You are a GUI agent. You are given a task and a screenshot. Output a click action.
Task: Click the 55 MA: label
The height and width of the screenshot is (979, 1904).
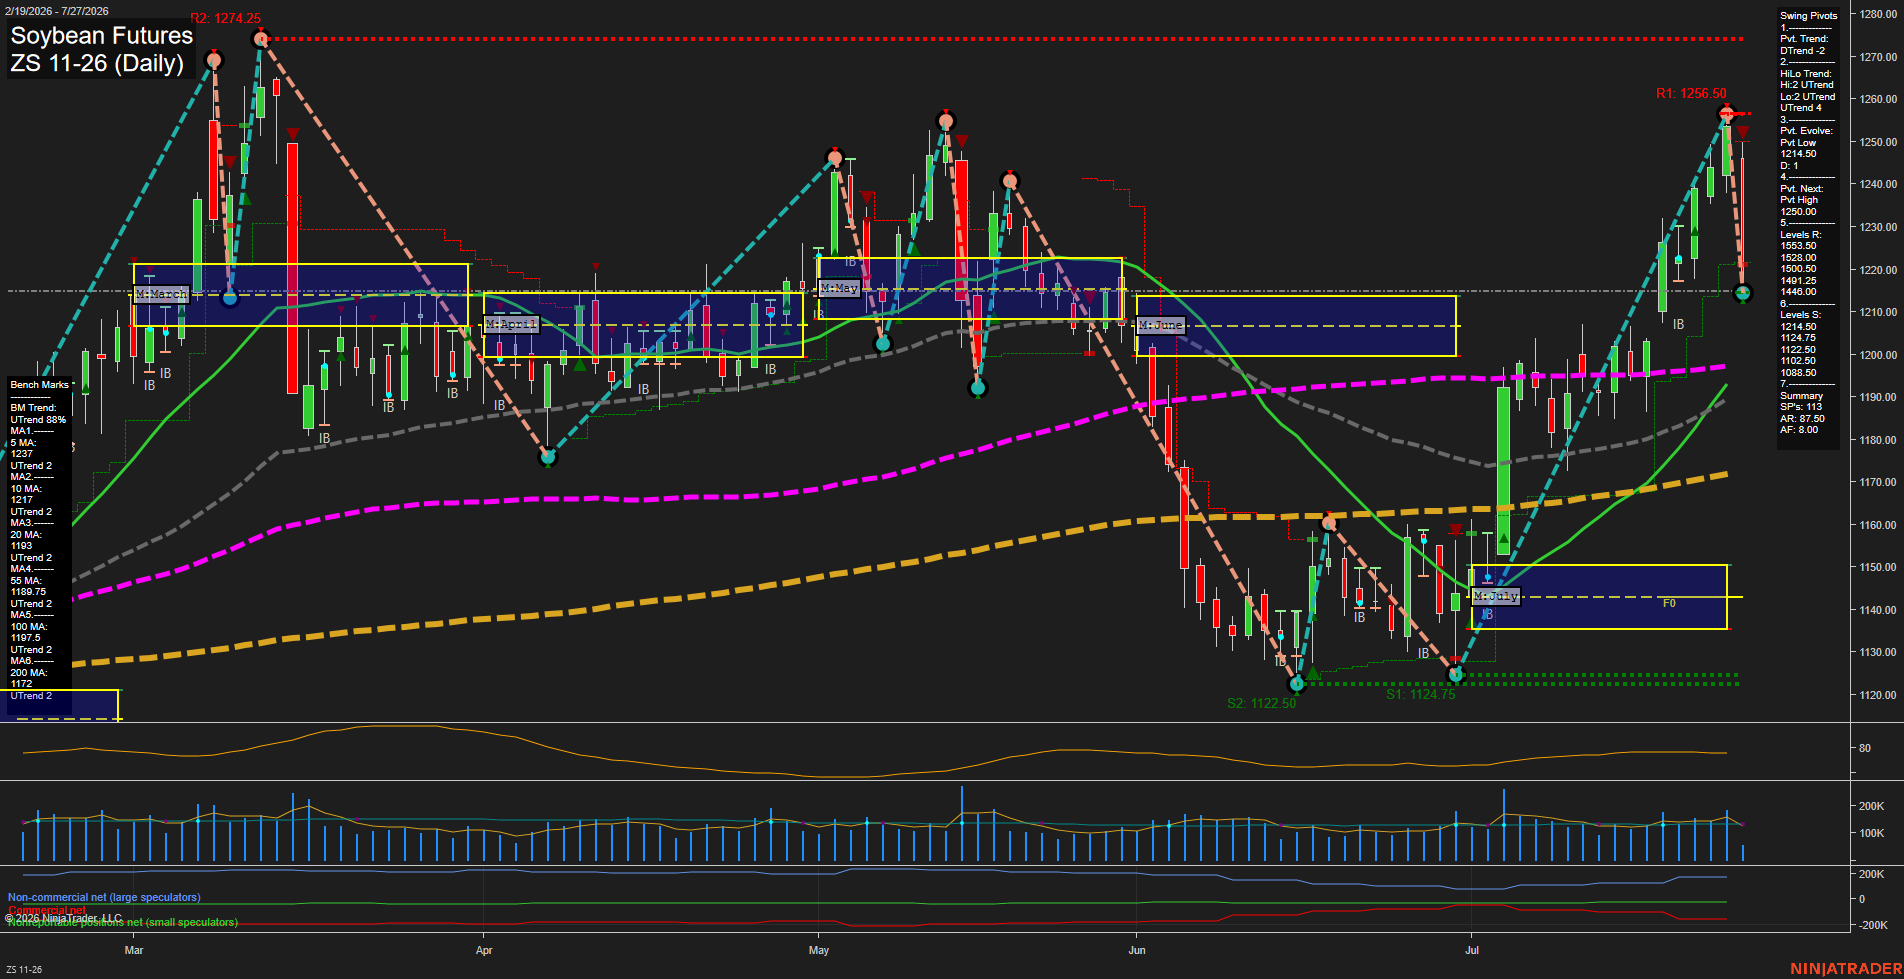(x=26, y=581)
